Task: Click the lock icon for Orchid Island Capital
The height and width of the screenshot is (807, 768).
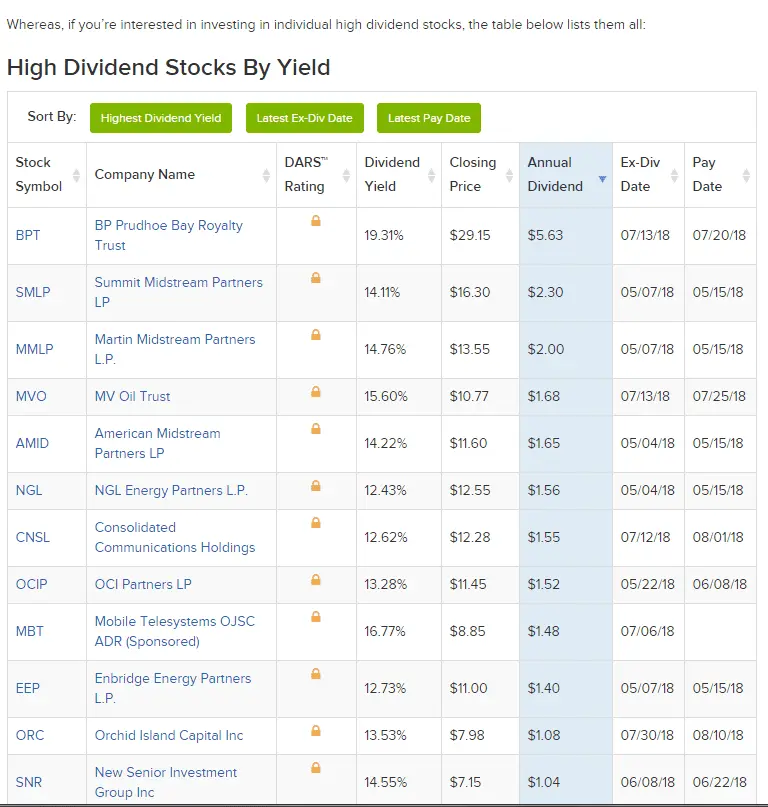Action: pyautogui.click(x=316, y=731)
